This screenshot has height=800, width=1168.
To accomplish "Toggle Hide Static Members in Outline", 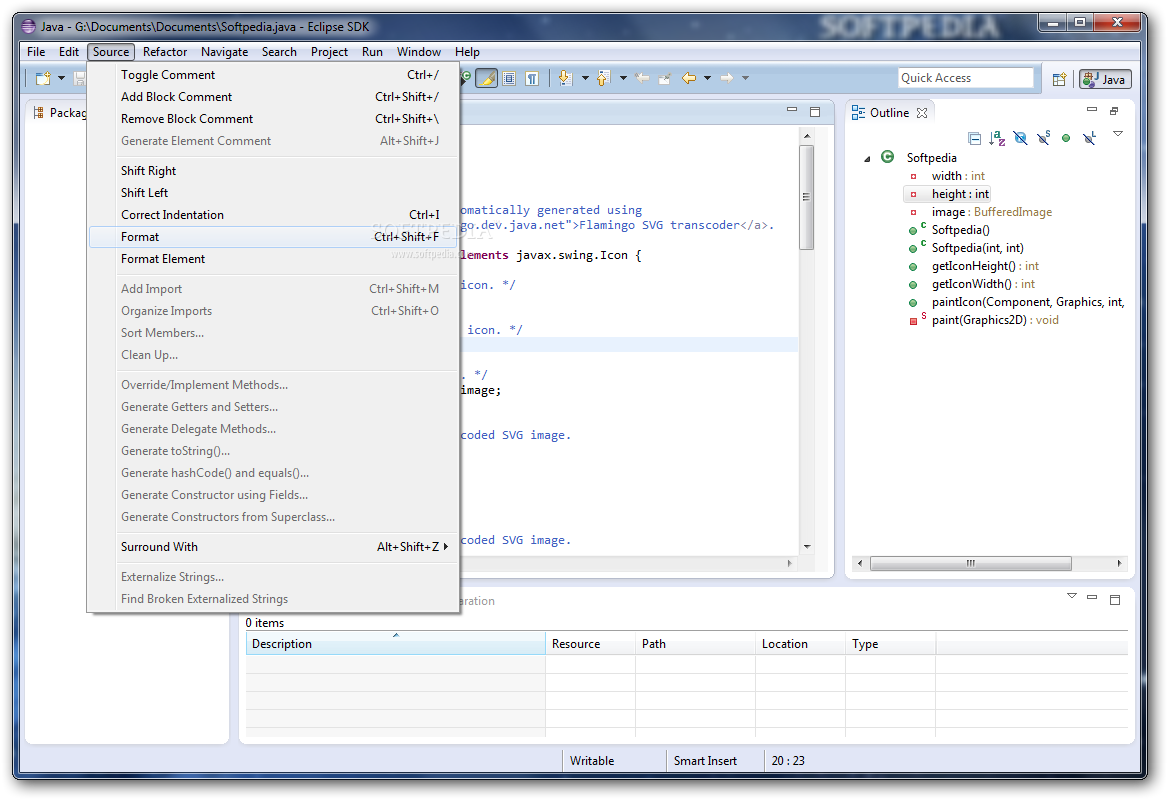I will [x=1044, y=138].
